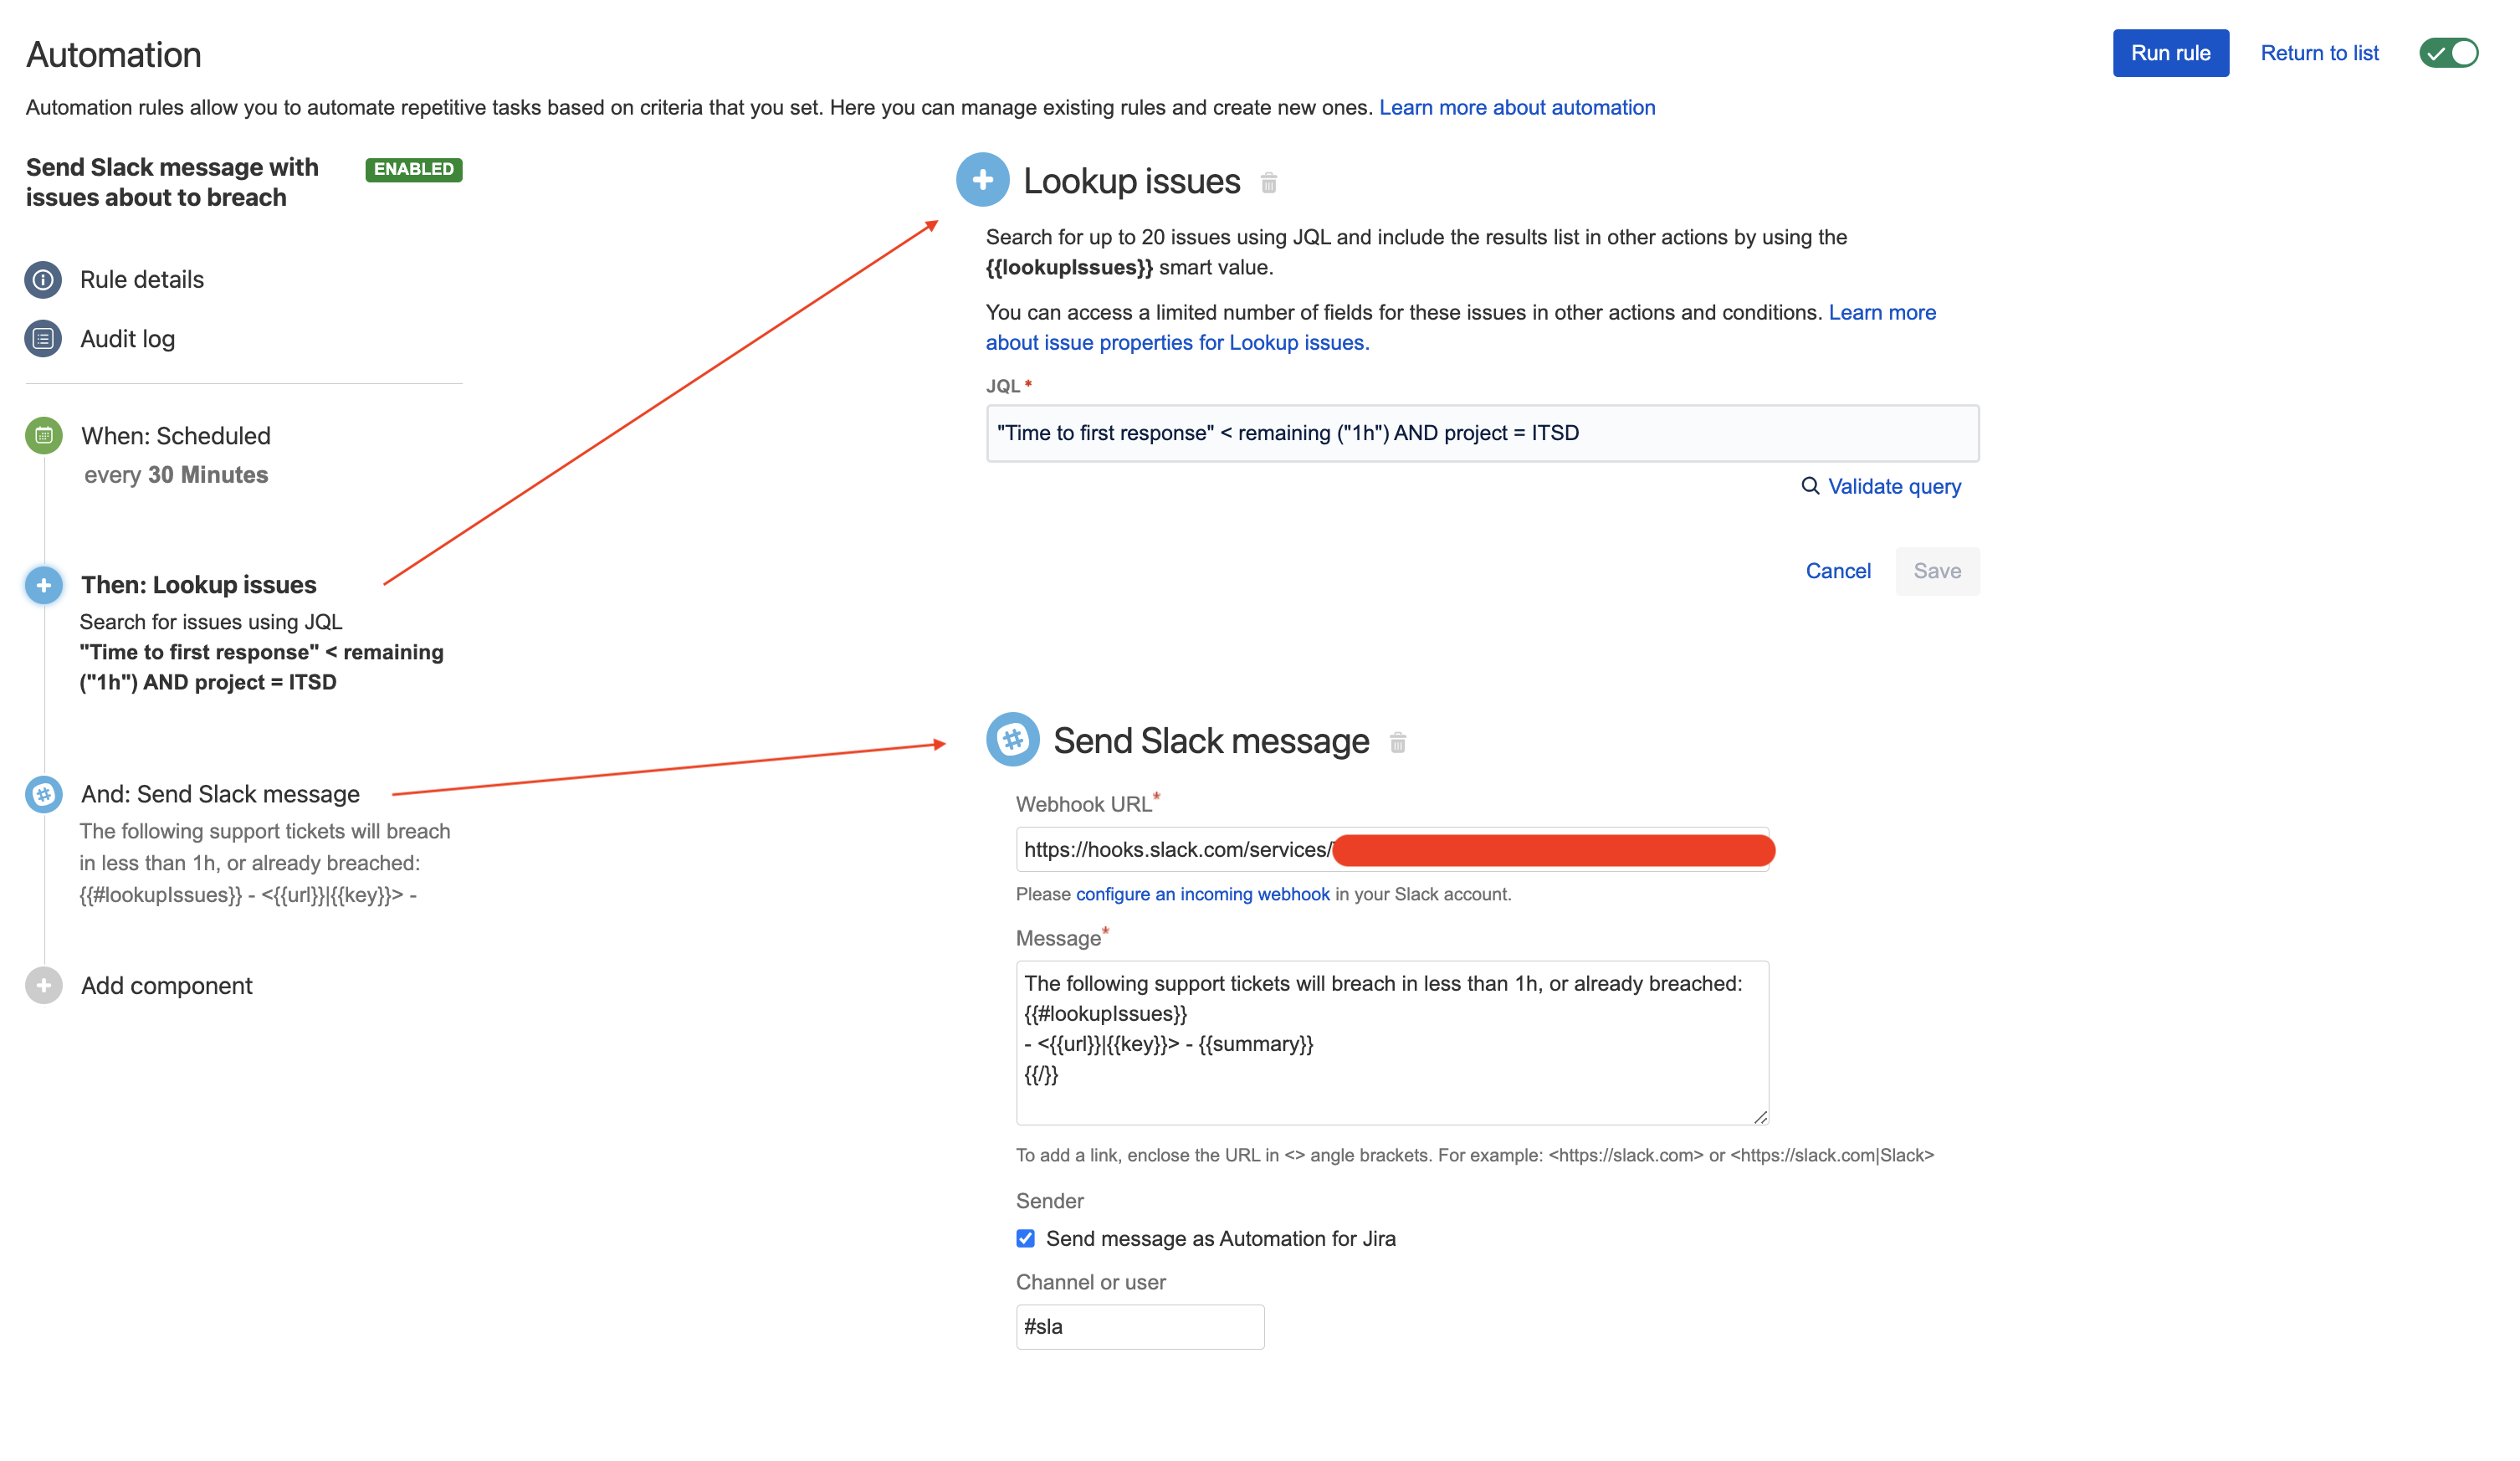Click the Add component plus icon
This screenshot has width=2520, height=1461.
click(44, 987)
